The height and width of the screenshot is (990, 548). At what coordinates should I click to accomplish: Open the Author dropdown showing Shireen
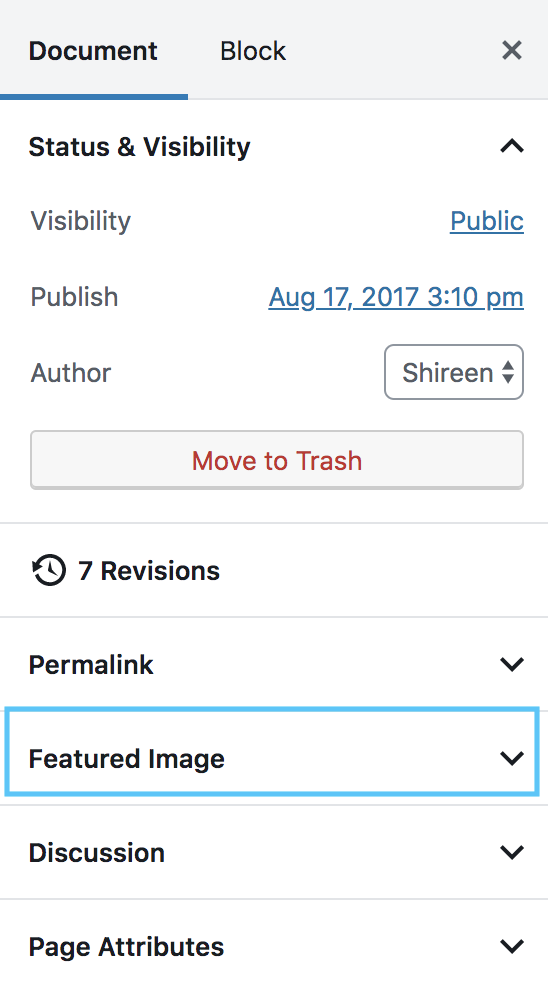coord(454,372)
